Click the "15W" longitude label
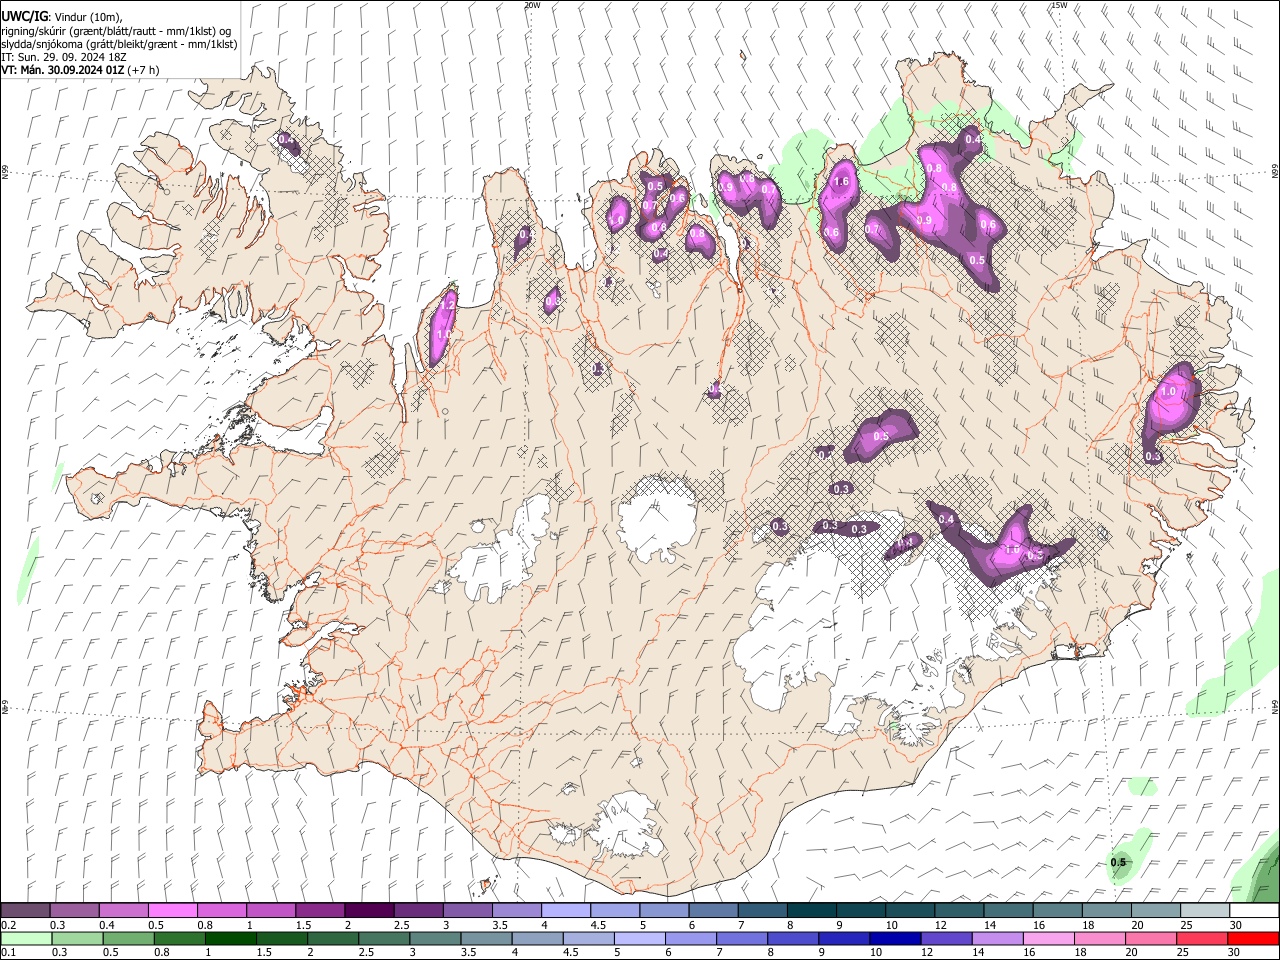 pyautogui.click(x=1058, y=5)
